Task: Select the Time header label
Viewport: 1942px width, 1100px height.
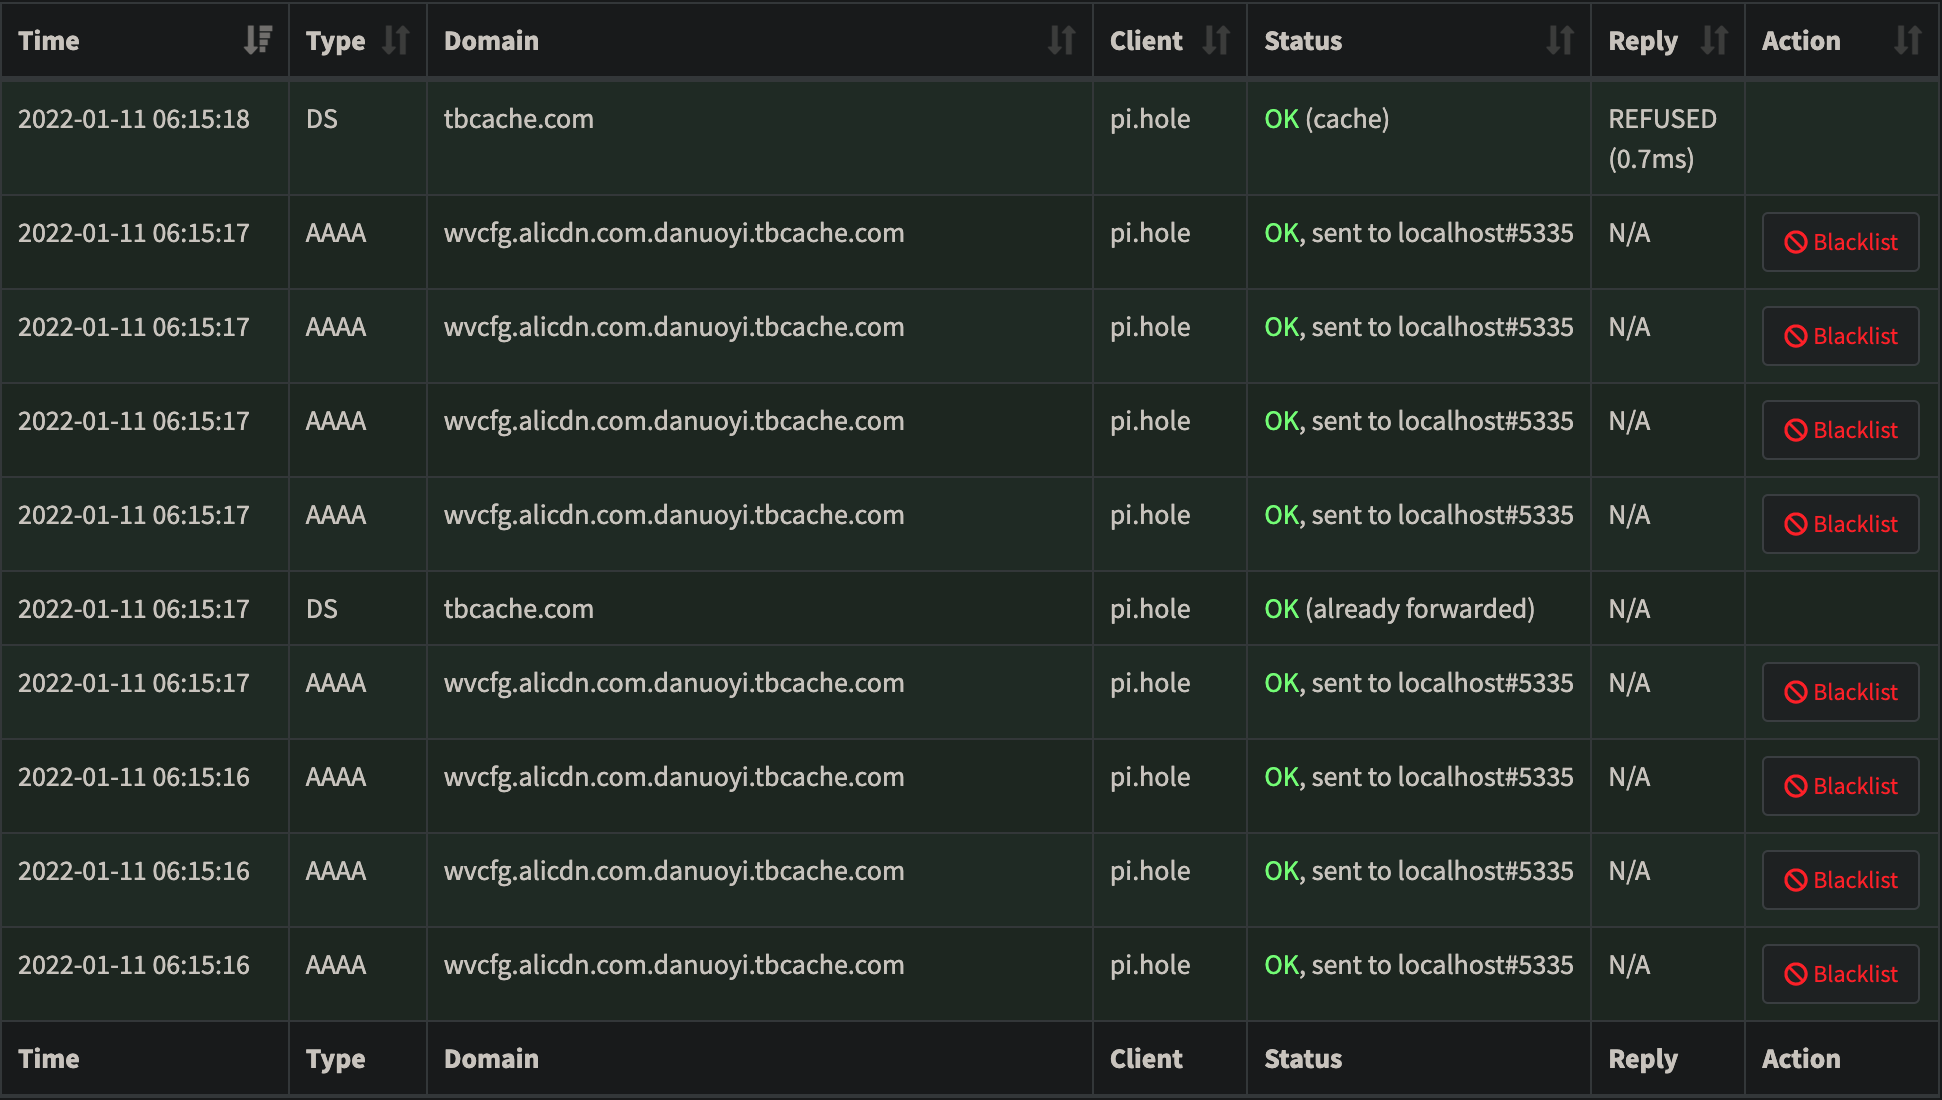Action: coord(49,40)
